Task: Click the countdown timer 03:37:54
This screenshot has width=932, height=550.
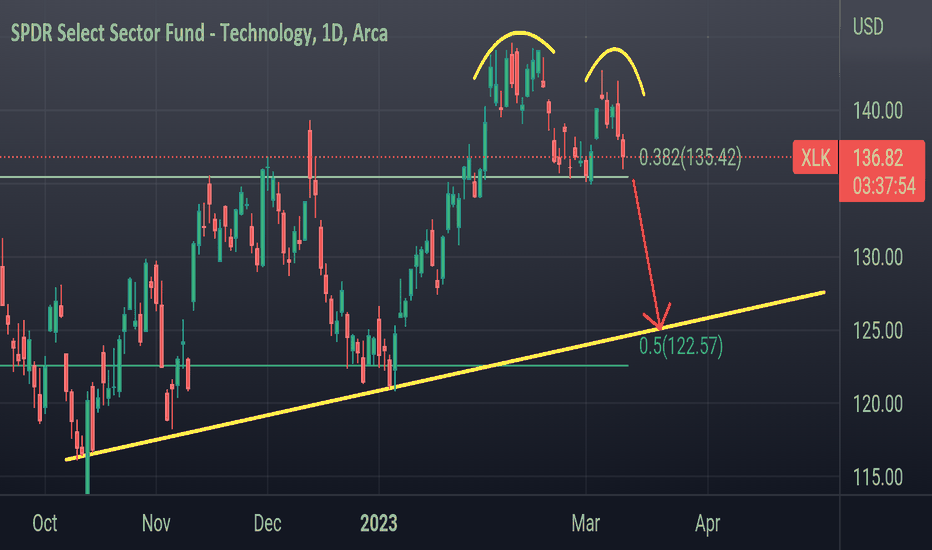Action: pos(884,186)
